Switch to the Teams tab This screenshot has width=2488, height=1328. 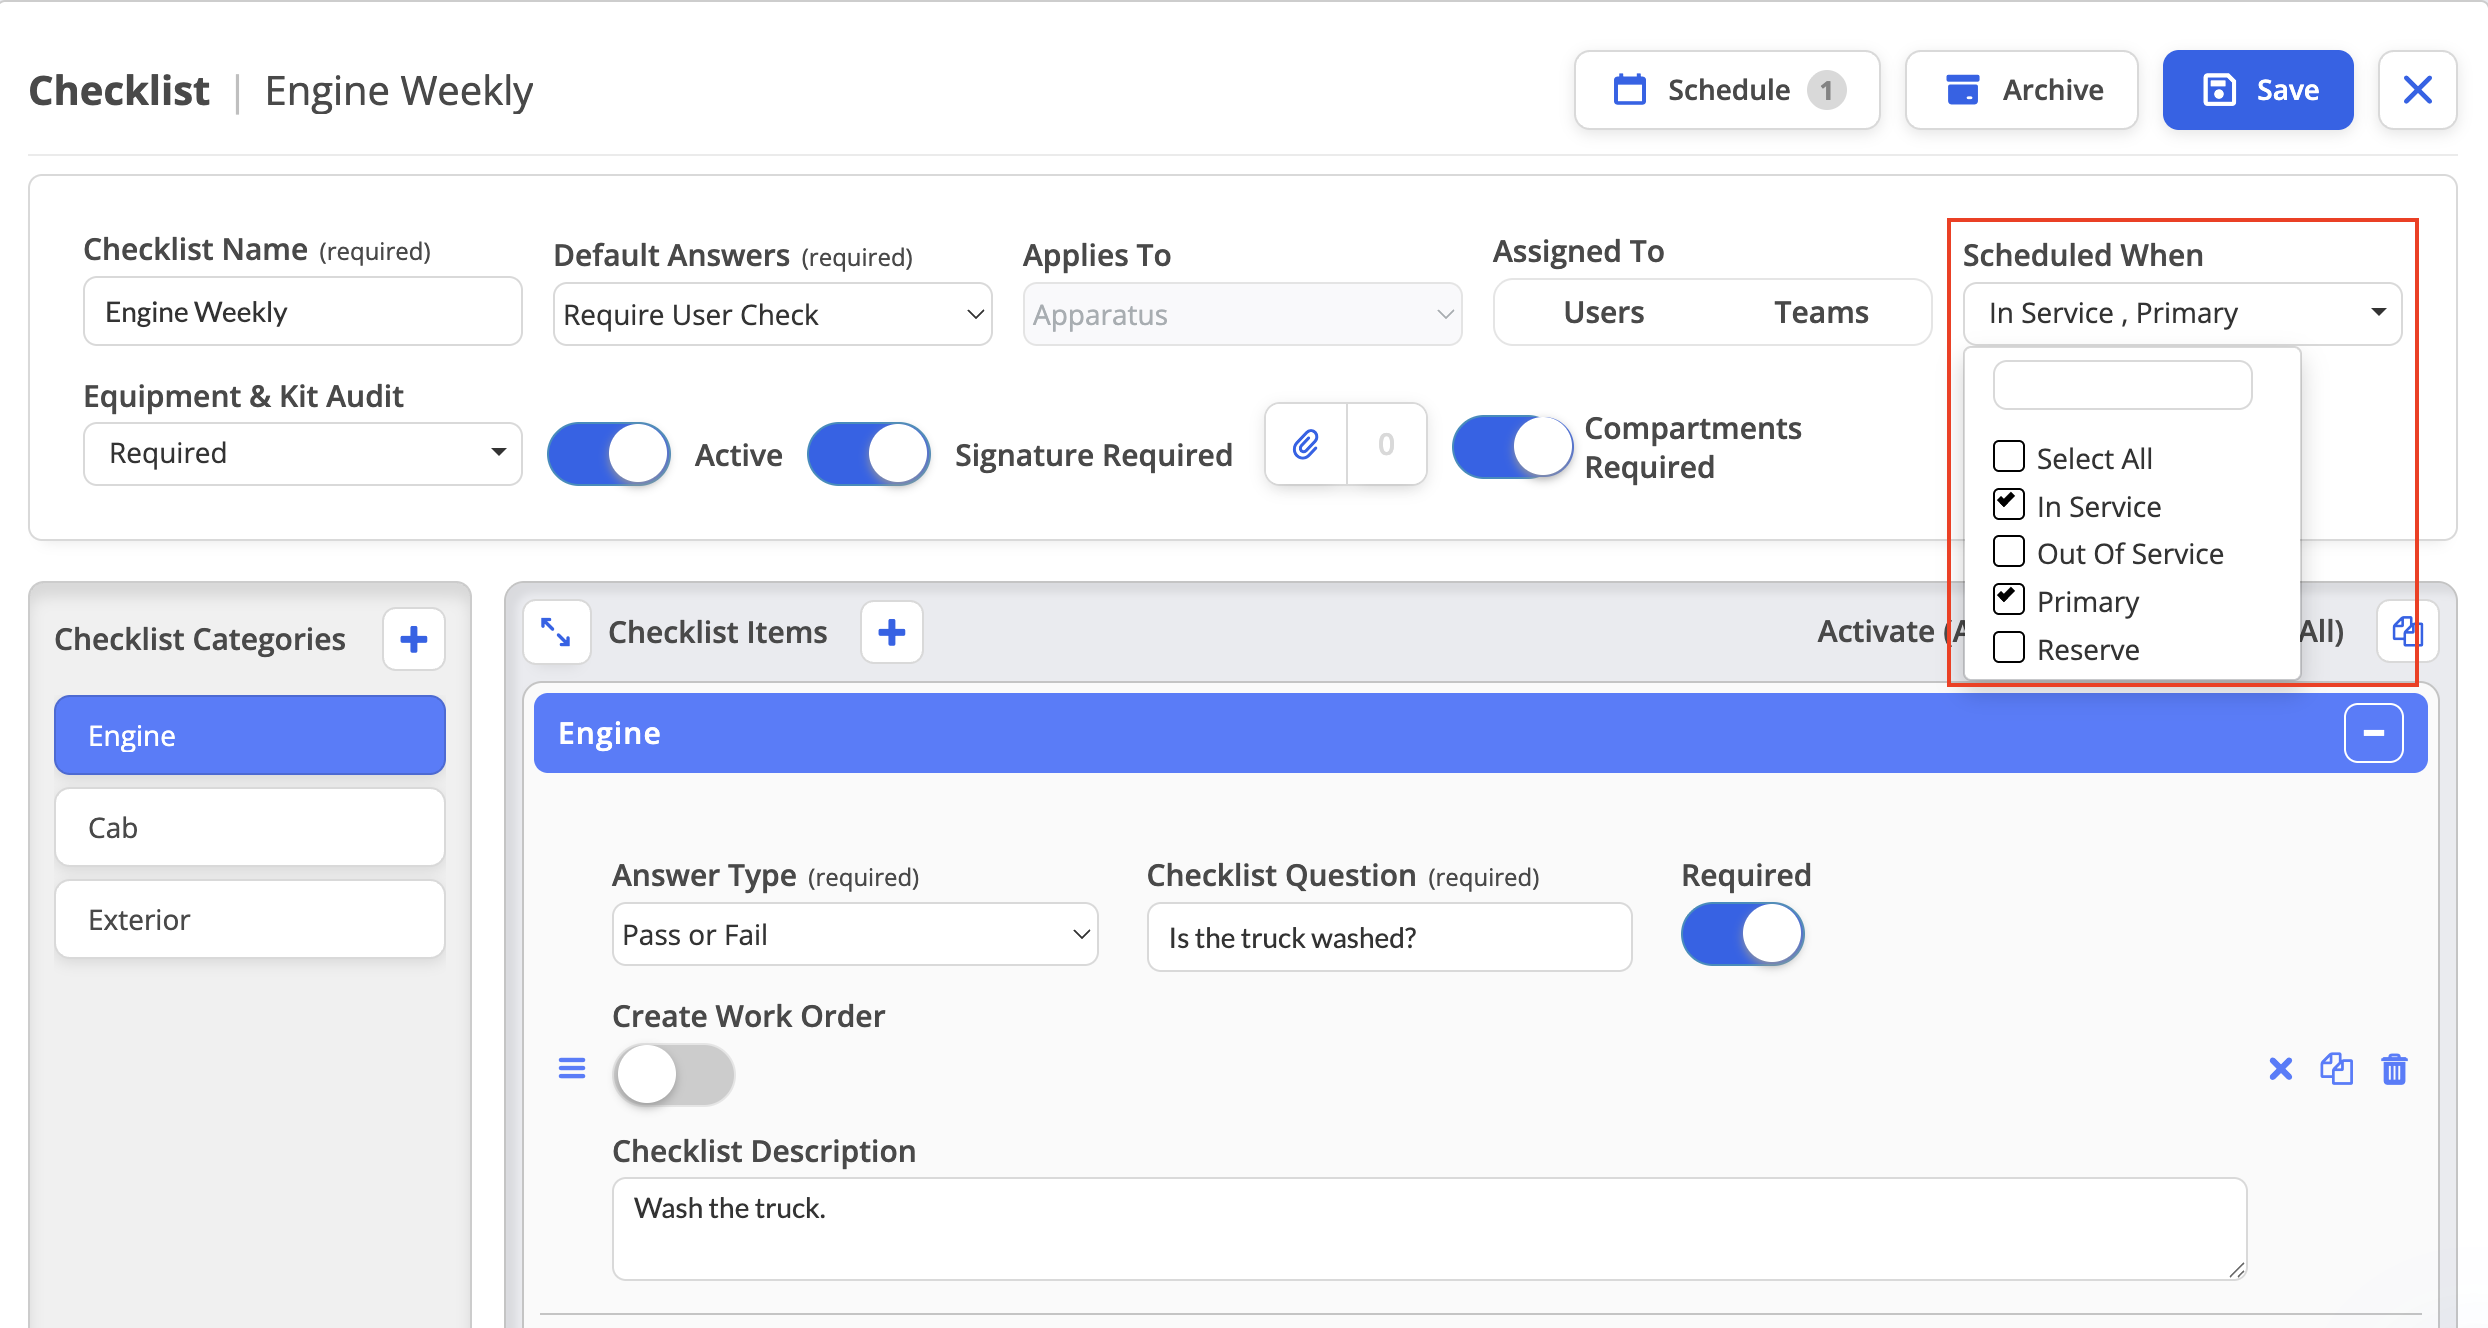click(x=1821, y=312)
